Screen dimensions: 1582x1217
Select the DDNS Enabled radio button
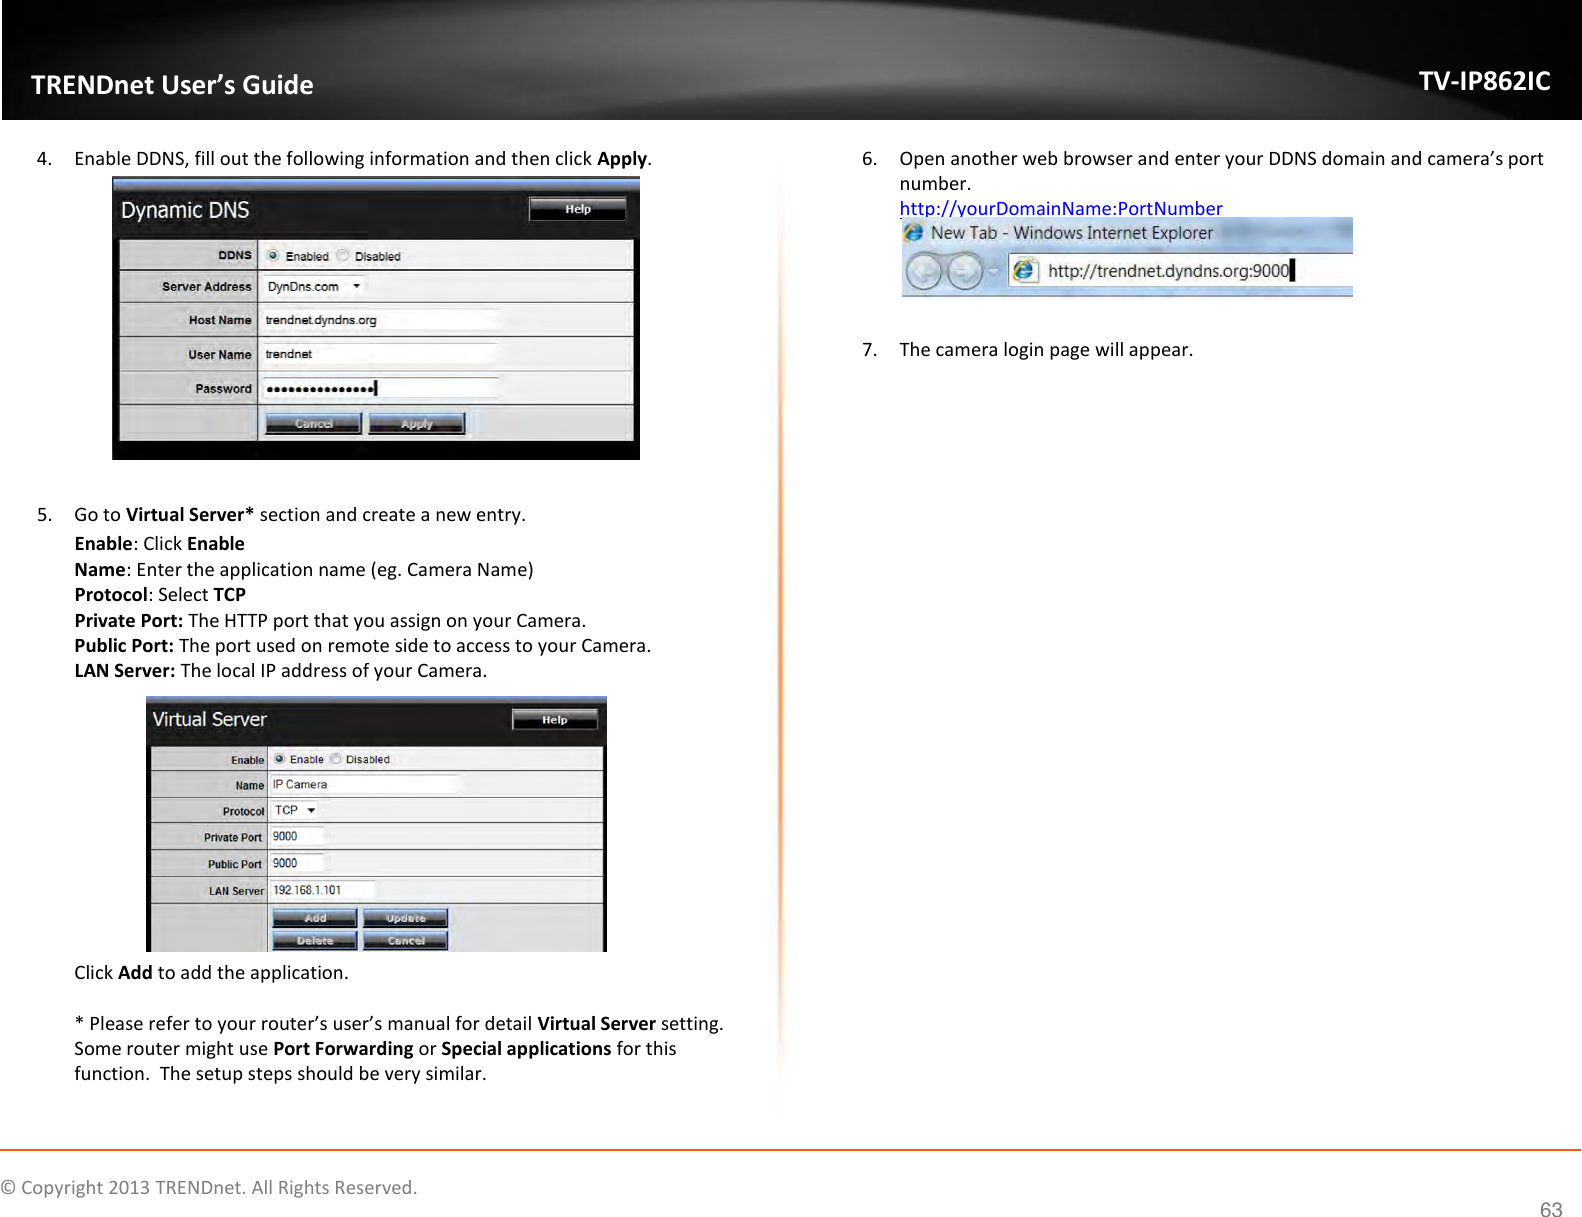[x=273, y=255]
